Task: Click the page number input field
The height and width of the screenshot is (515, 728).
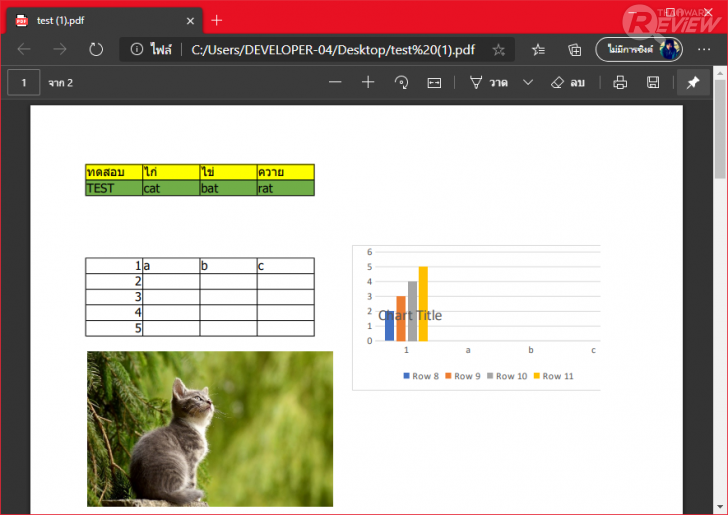Action: [x=24, y=83]
